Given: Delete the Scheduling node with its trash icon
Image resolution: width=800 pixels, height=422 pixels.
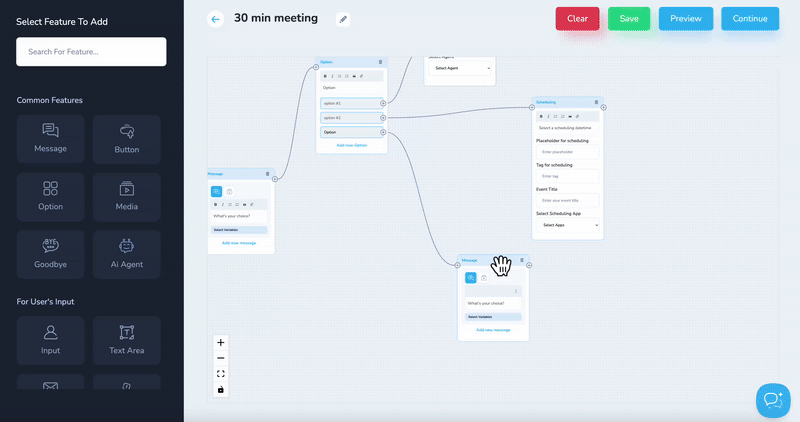Looking at the screenshot, I should point(597,102).
